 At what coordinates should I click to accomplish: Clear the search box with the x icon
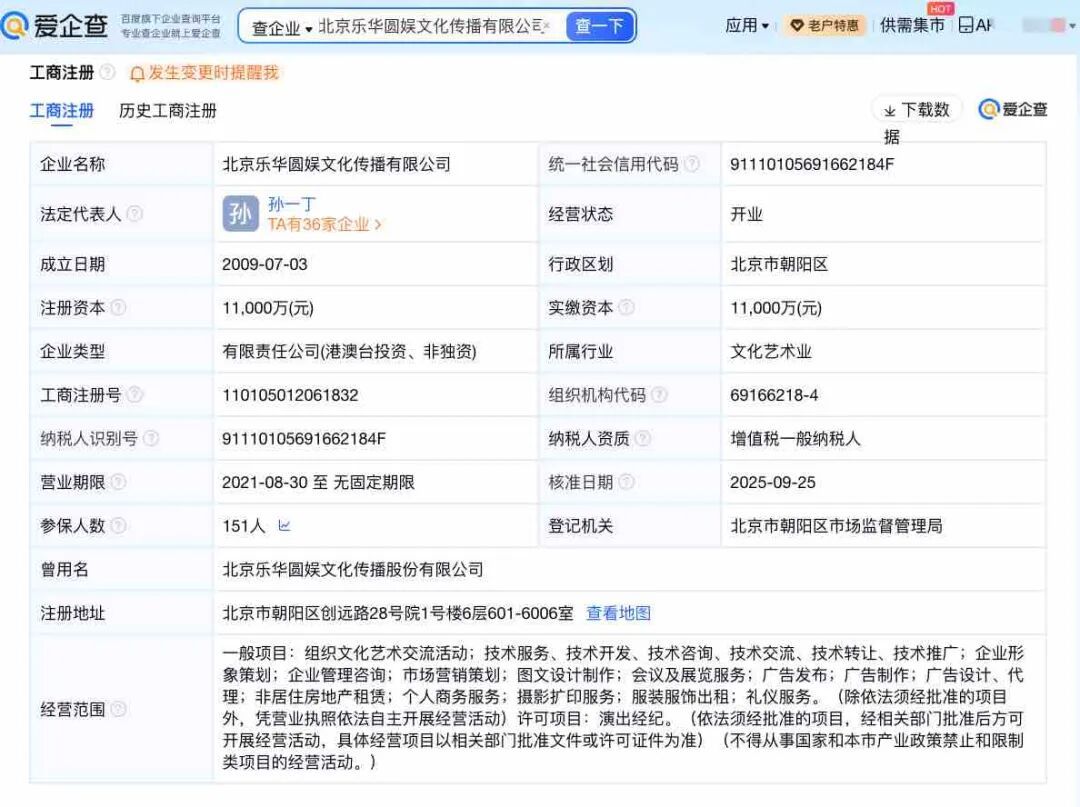click(547, 26)
